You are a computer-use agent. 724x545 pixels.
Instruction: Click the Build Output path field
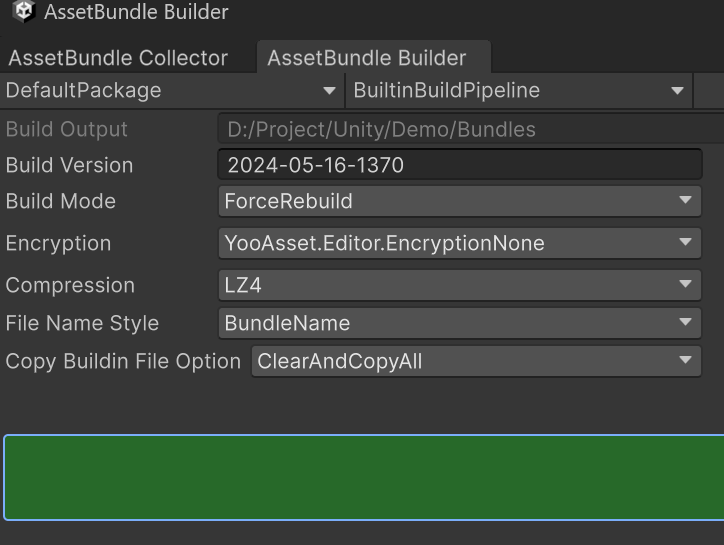click(470, 129)
